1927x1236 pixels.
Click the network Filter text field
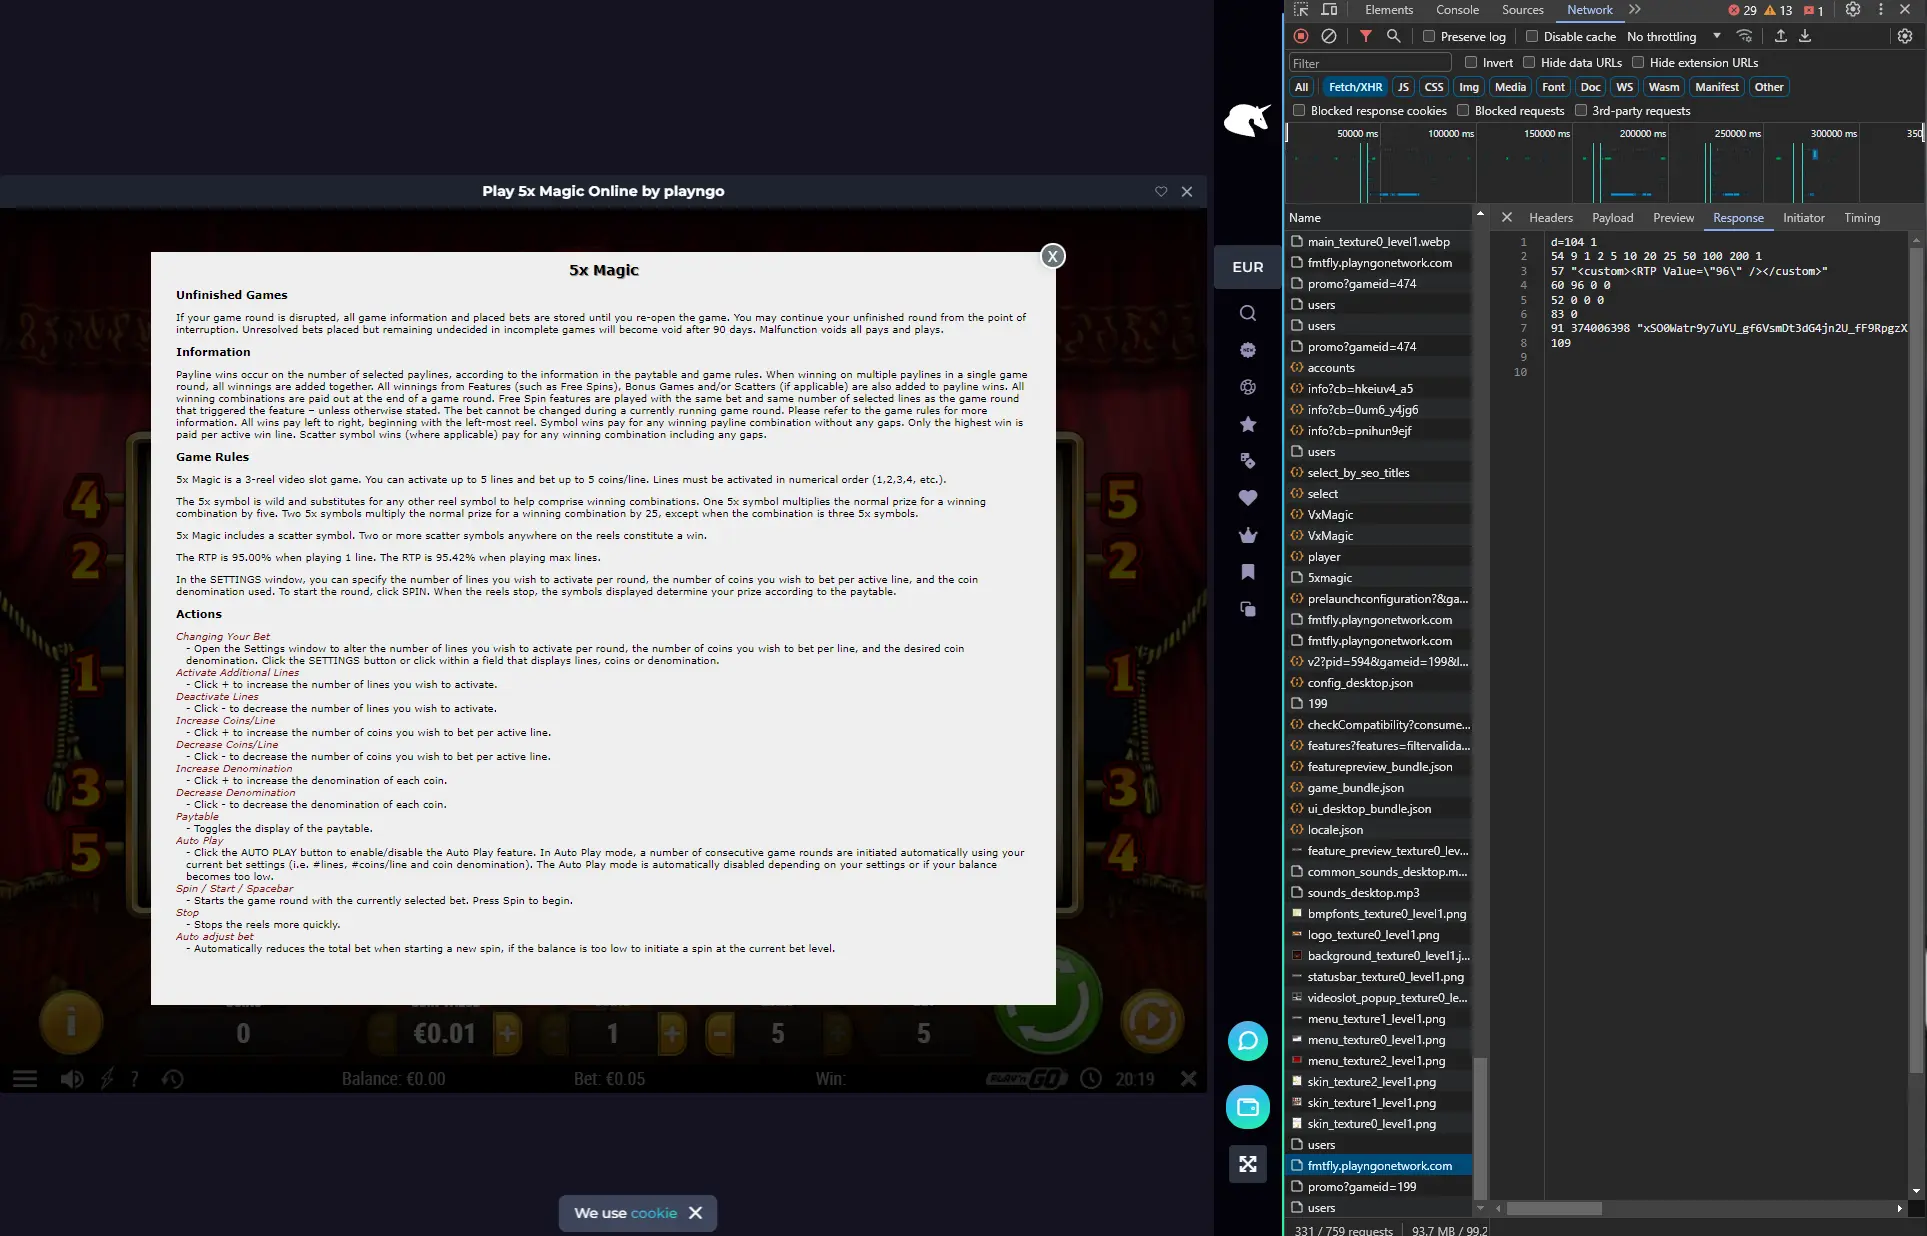1370,62
